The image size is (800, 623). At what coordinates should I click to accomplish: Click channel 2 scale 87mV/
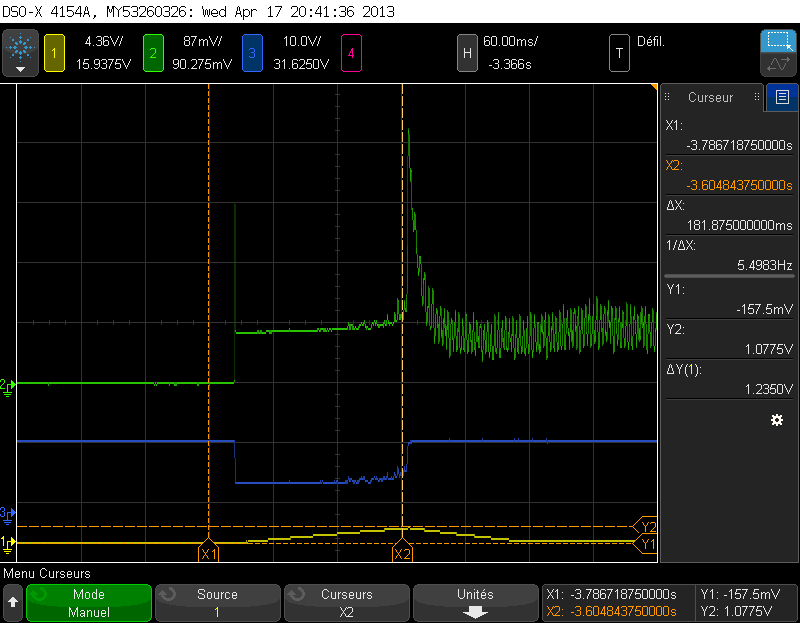point(202,41)
